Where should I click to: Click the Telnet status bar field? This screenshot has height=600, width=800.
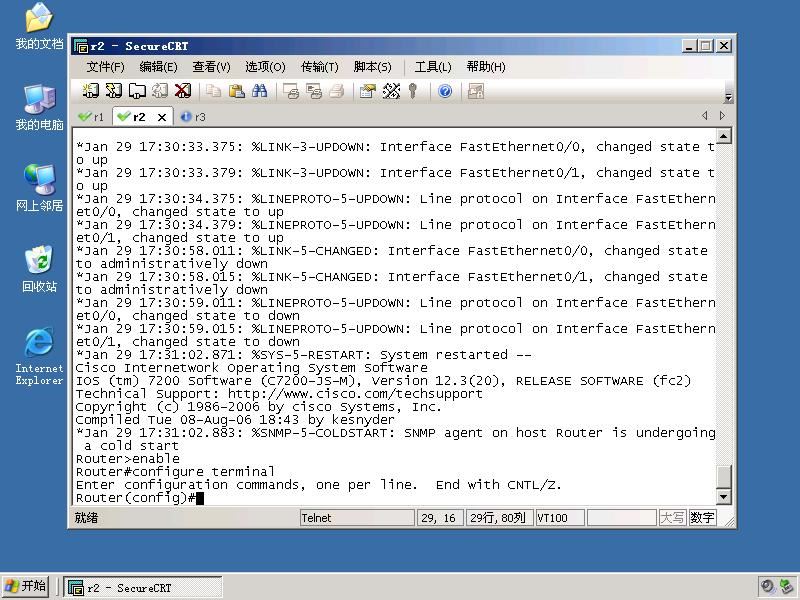point(357,518)
